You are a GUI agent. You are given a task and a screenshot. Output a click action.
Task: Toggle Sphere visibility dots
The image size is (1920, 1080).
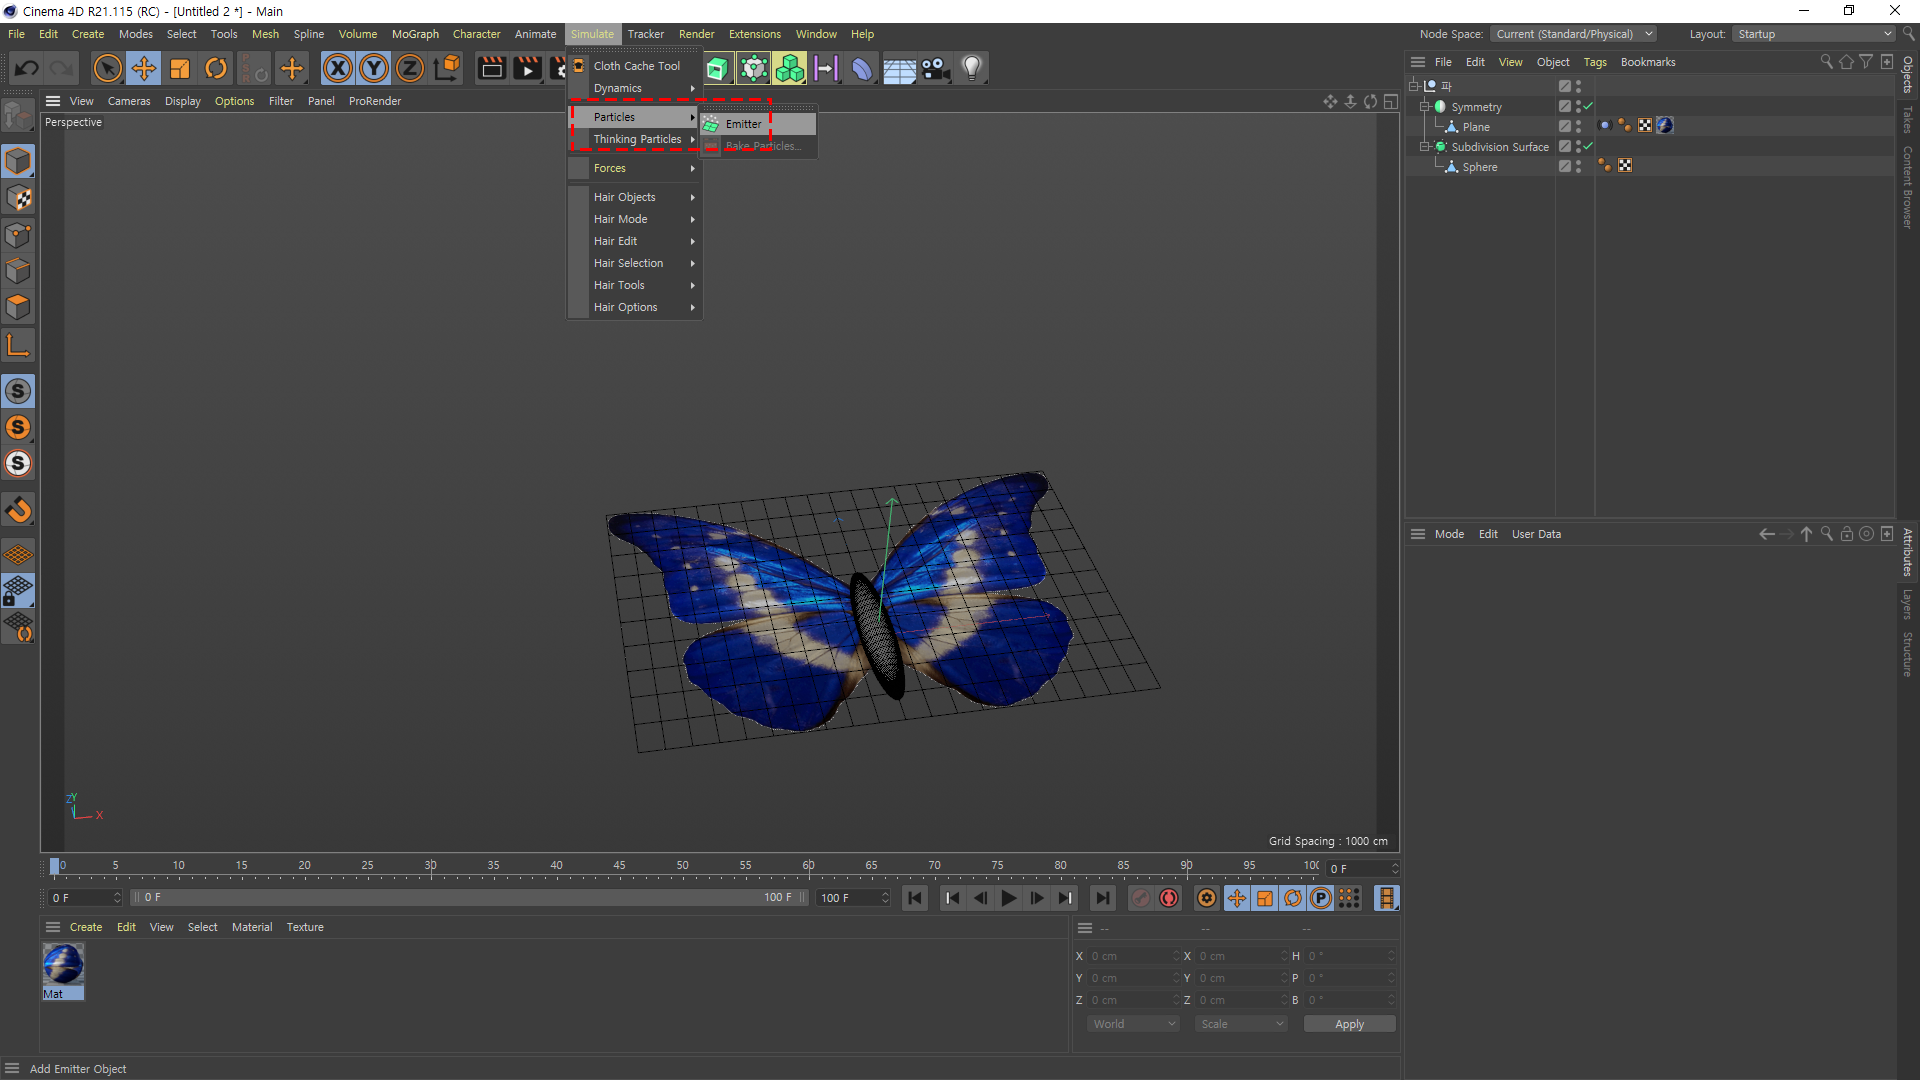1578,166
